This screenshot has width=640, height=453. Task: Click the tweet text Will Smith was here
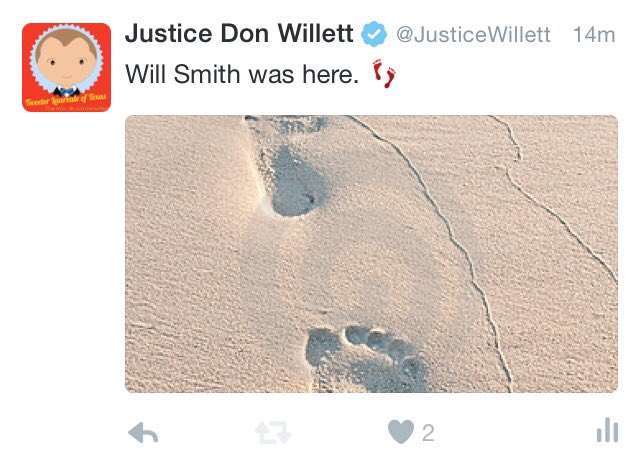pos(242,74)
